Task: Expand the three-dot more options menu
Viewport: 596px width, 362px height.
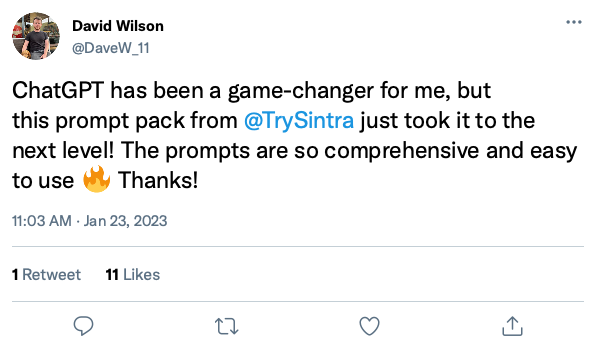Action: [574, 22]
